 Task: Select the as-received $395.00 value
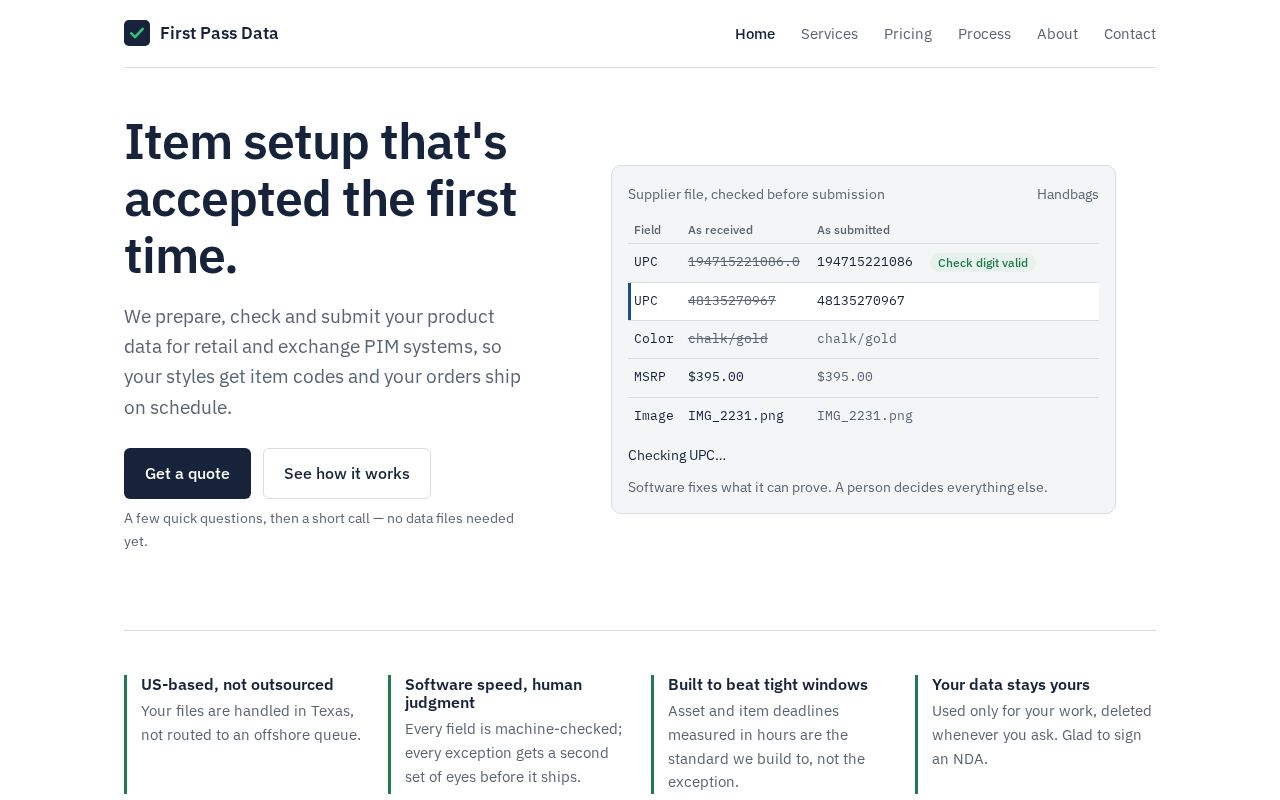click(716, 377)
